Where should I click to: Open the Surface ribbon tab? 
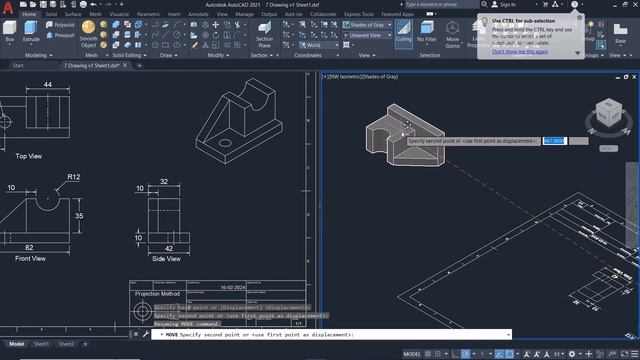[73, 14]
